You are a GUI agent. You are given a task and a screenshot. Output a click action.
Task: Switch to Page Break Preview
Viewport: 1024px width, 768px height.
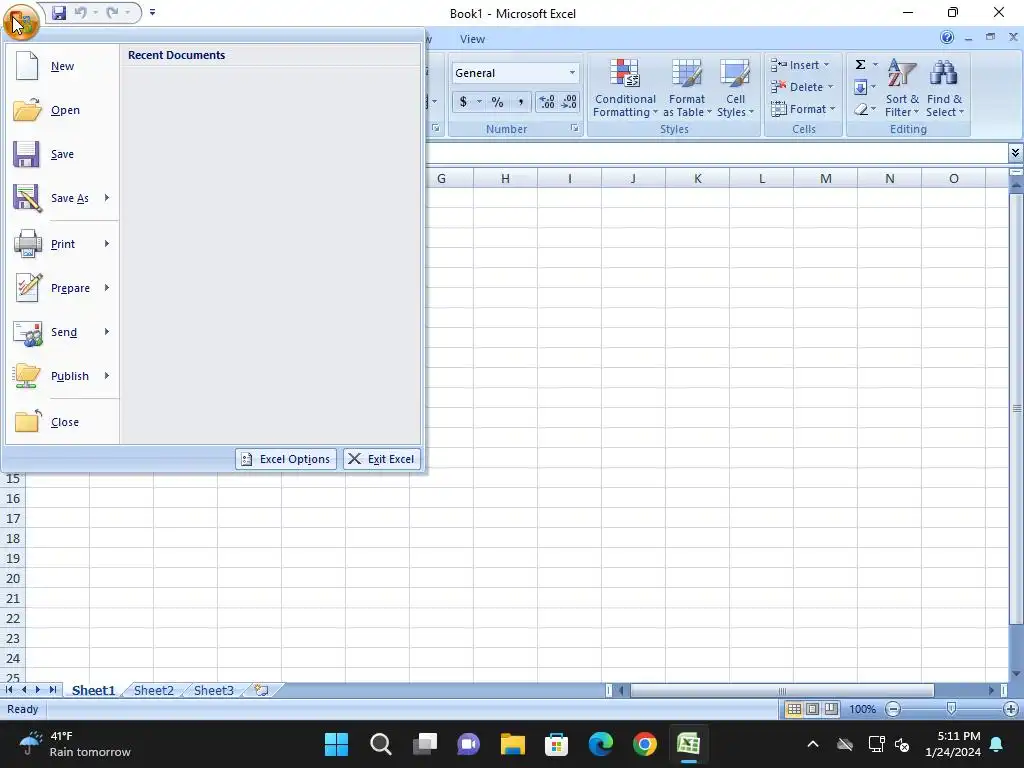(831, 709)
